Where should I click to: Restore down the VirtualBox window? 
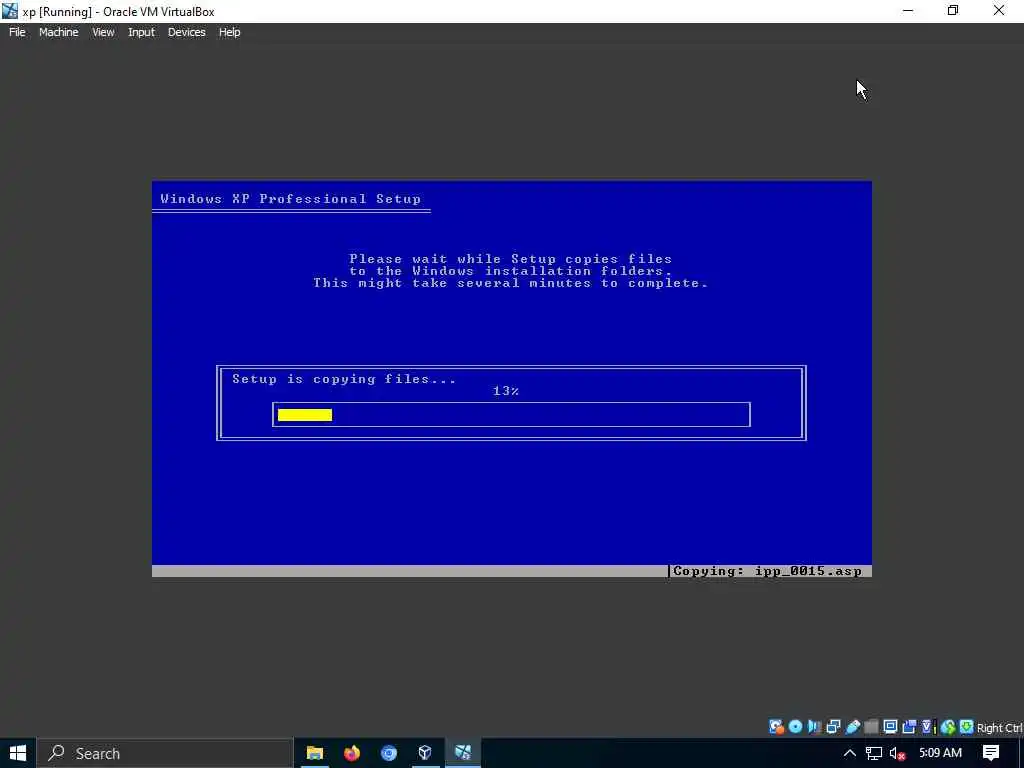click(953, 11)
